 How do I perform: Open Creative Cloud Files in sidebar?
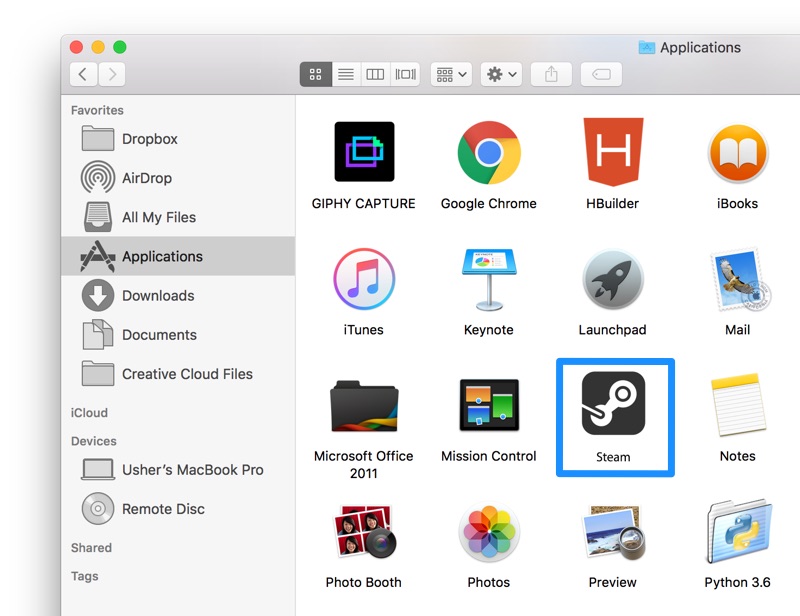pos(178,374)
